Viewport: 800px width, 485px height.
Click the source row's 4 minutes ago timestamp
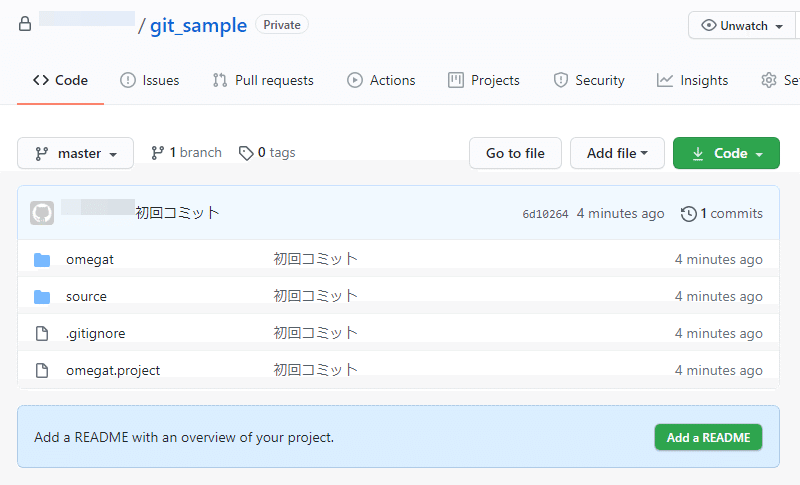point(718,296)
